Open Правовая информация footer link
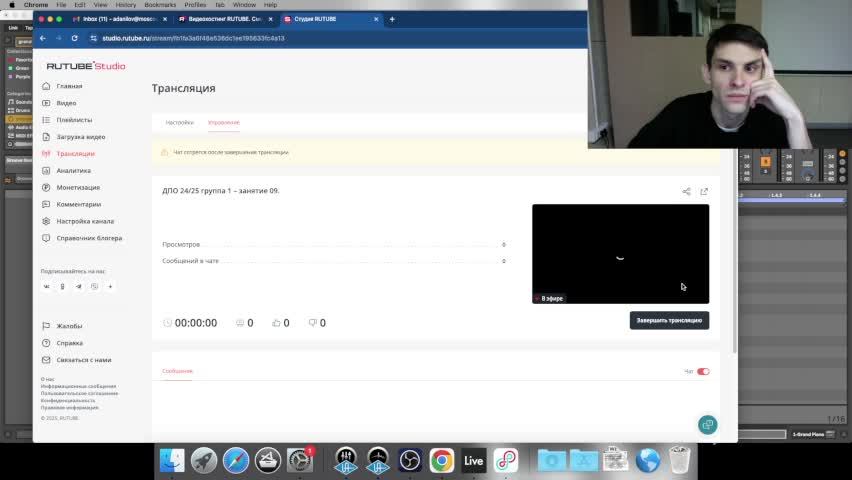Screen dimensions: 852x480 point(70,407)
